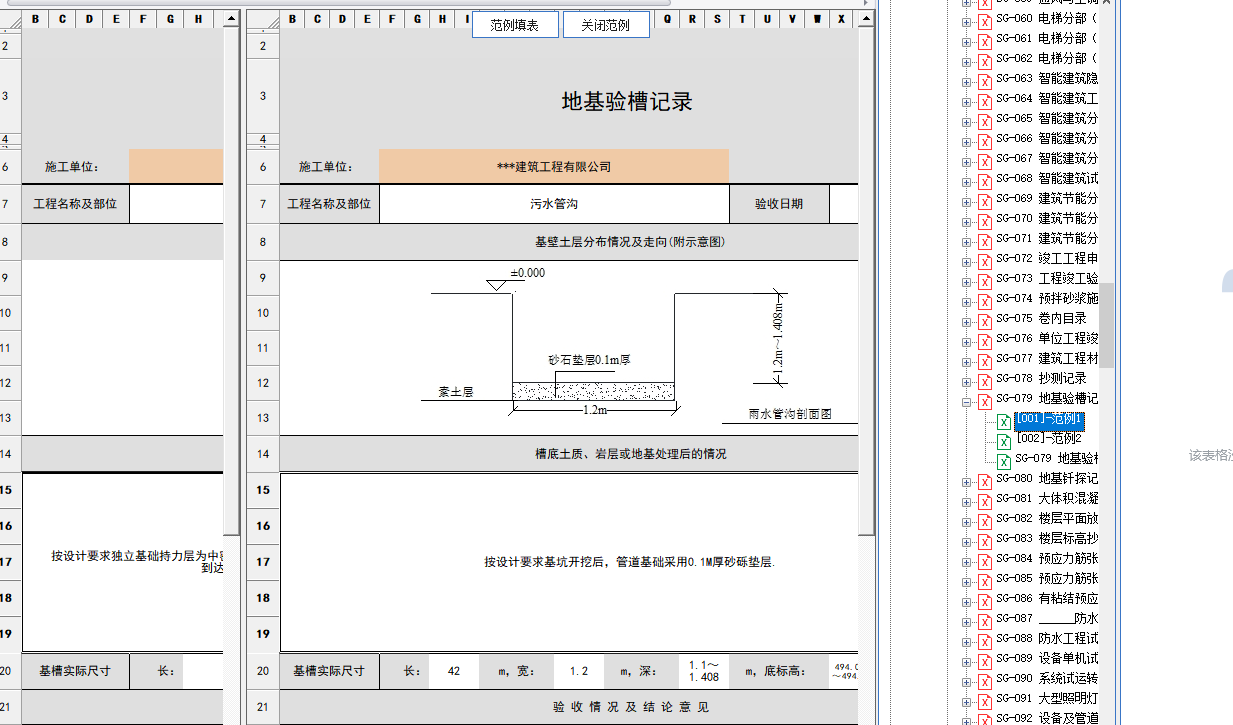Expand the SG-084 预应力筋张 node
Screen dimensions: 1233x725
pos(966,561)
